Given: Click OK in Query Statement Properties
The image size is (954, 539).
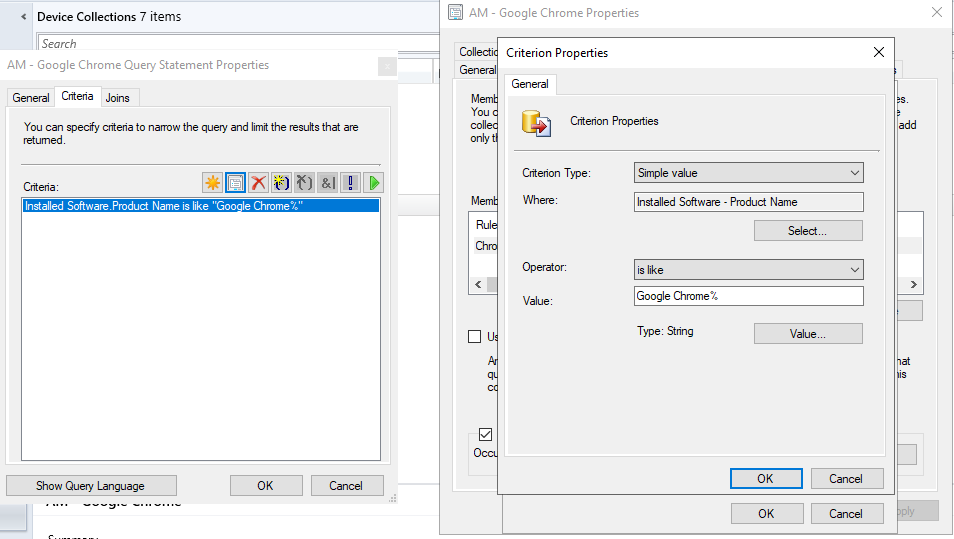Looking at the screenshot, I should [266, 486].
